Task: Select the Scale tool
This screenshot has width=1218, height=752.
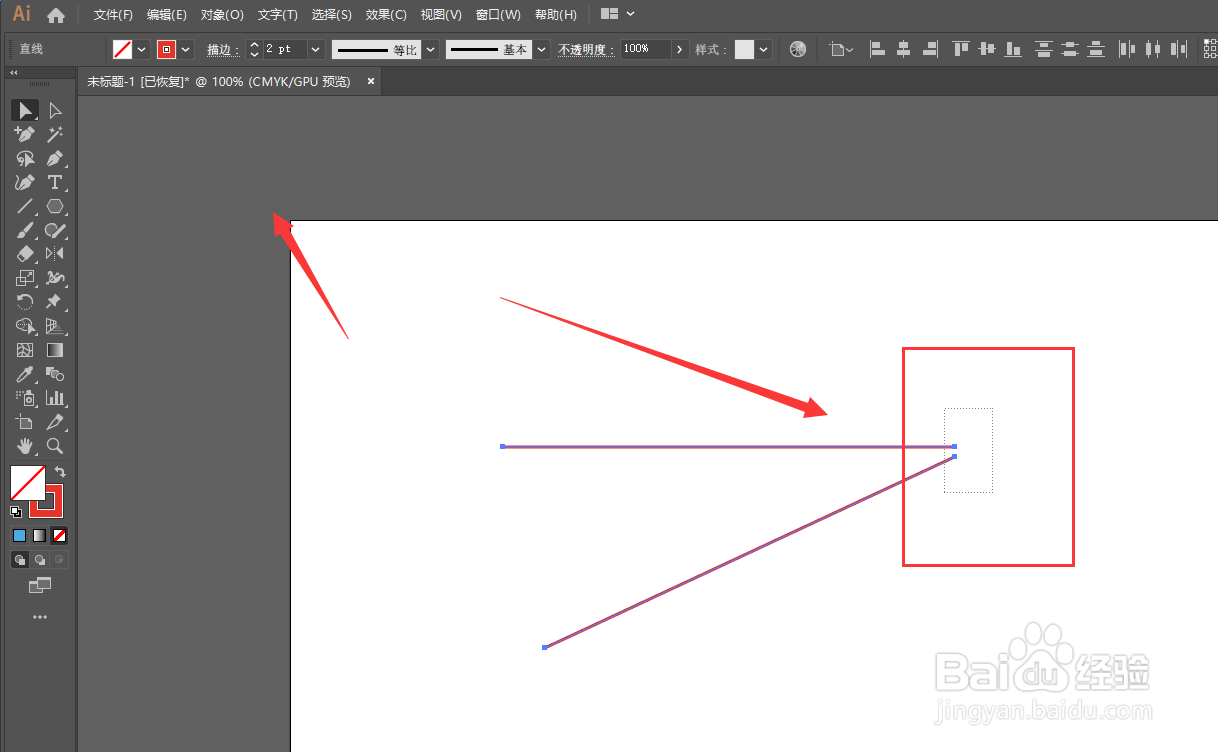Action: pyautogui.click(x=25, y=278)
